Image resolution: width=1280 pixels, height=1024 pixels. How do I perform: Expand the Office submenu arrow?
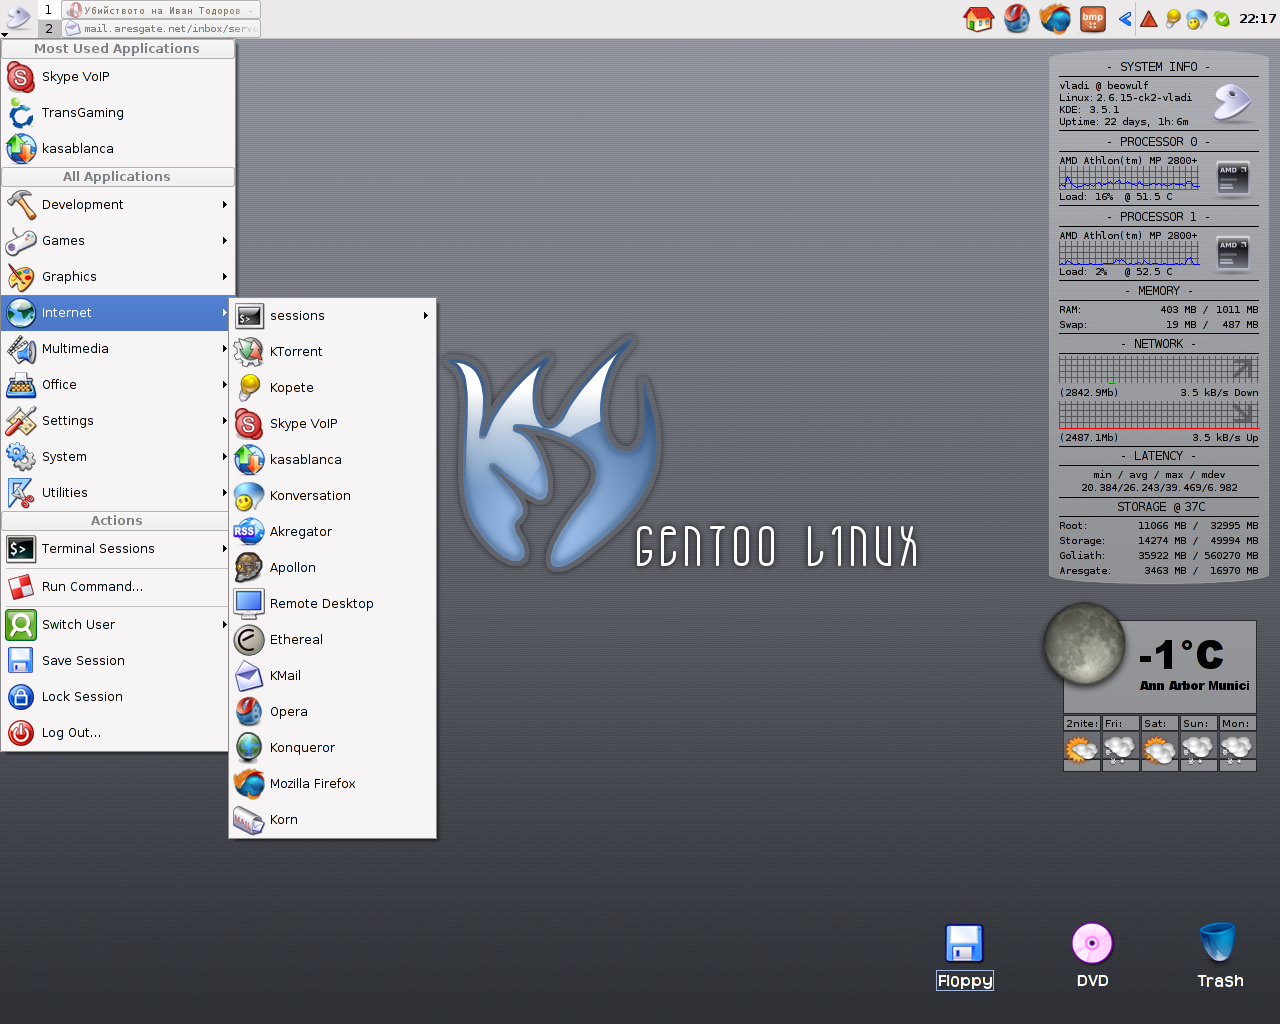[225, 385]
